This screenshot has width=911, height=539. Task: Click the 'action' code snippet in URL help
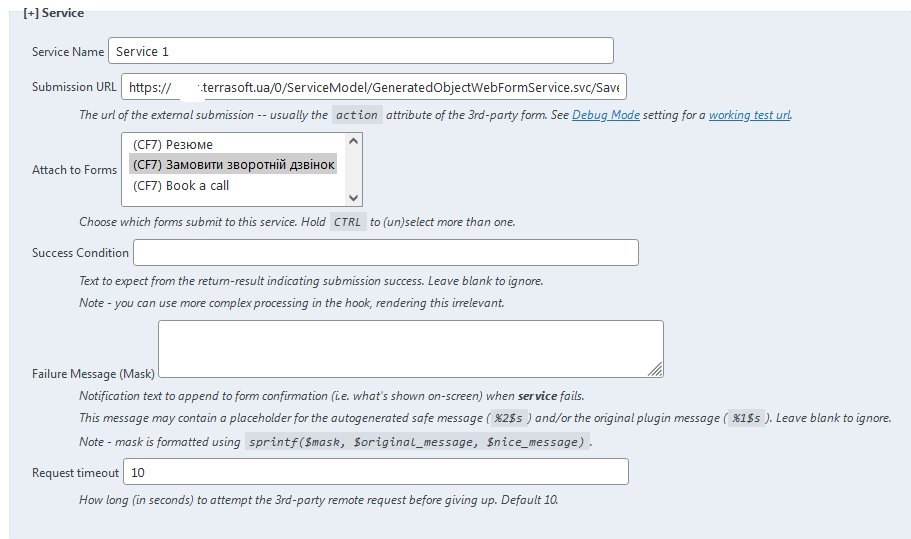pos(356,115)
